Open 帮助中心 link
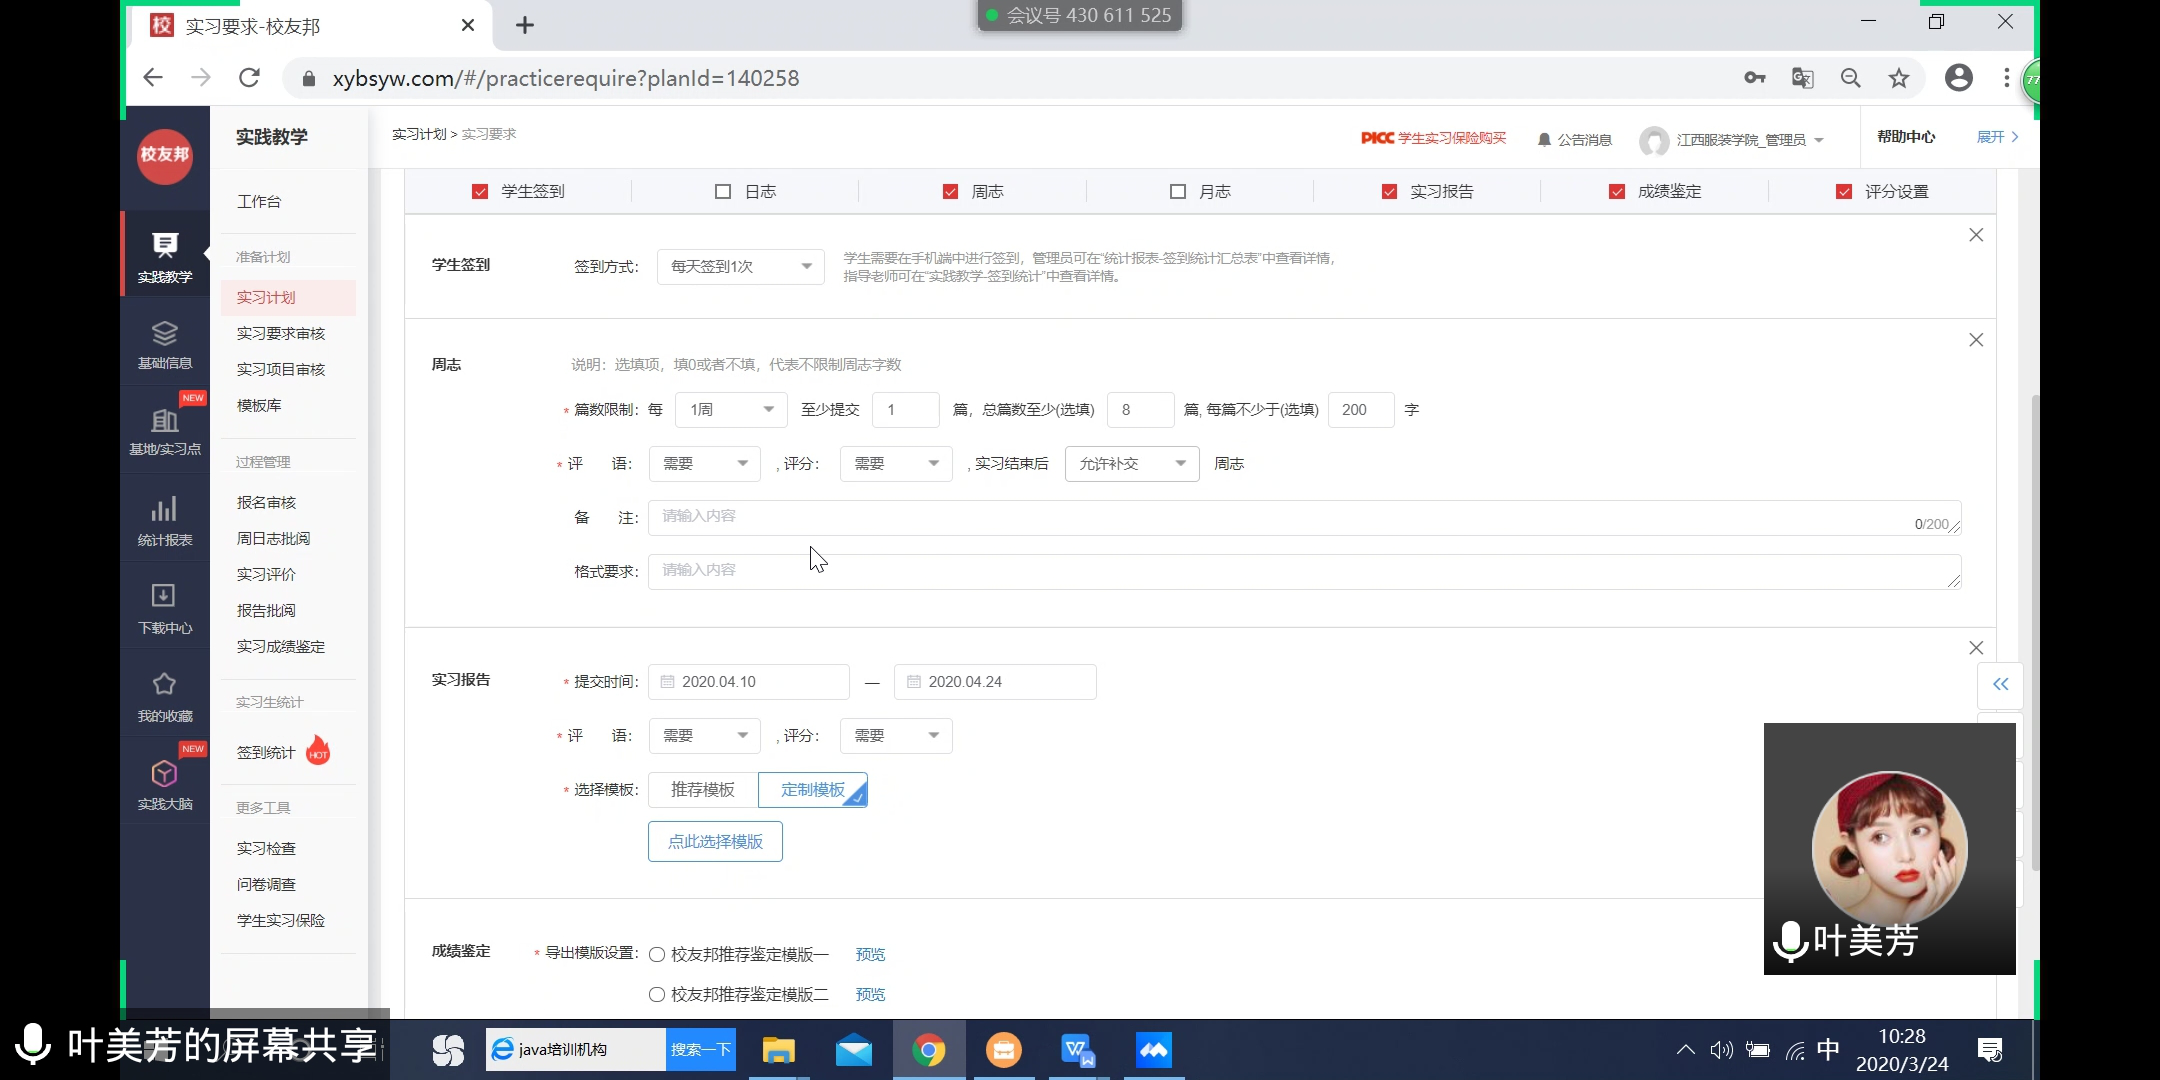 (x=1906, y=137)
